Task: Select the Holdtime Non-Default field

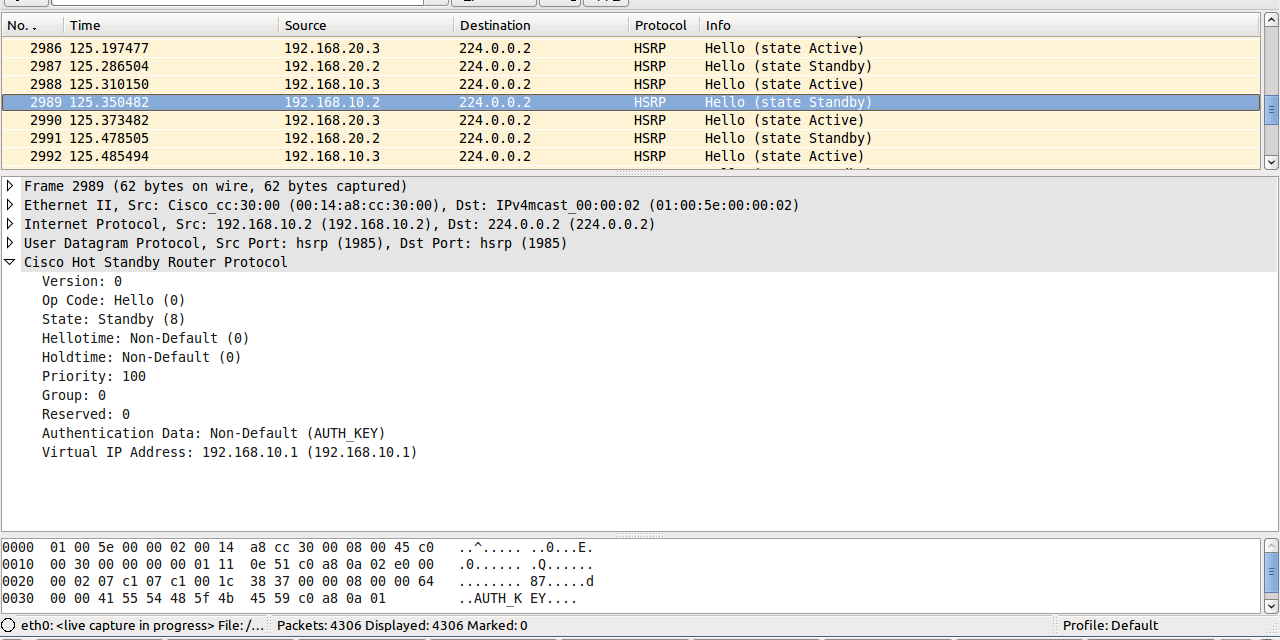Action: tap(142, 357)
